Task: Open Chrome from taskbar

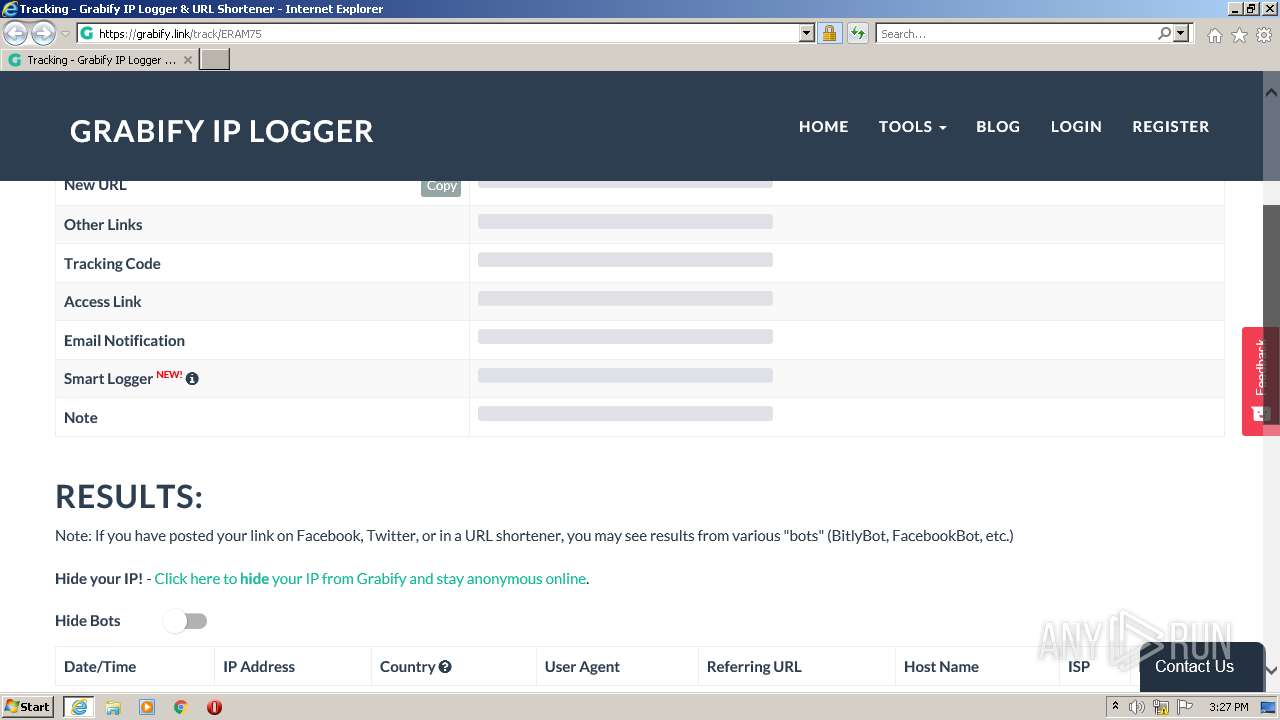Action: click(181, 707)
